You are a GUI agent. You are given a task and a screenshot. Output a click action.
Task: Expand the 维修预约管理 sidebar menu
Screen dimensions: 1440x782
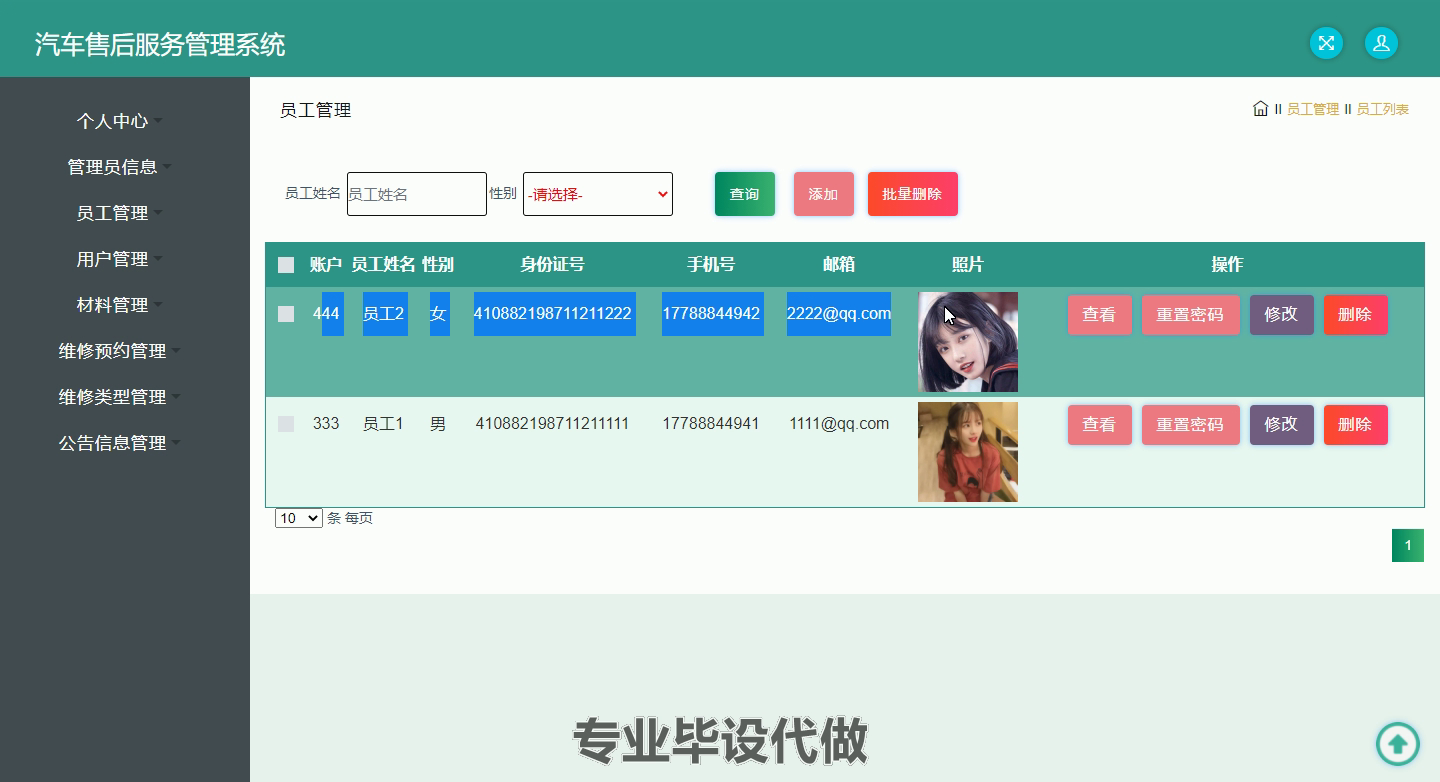120,351
